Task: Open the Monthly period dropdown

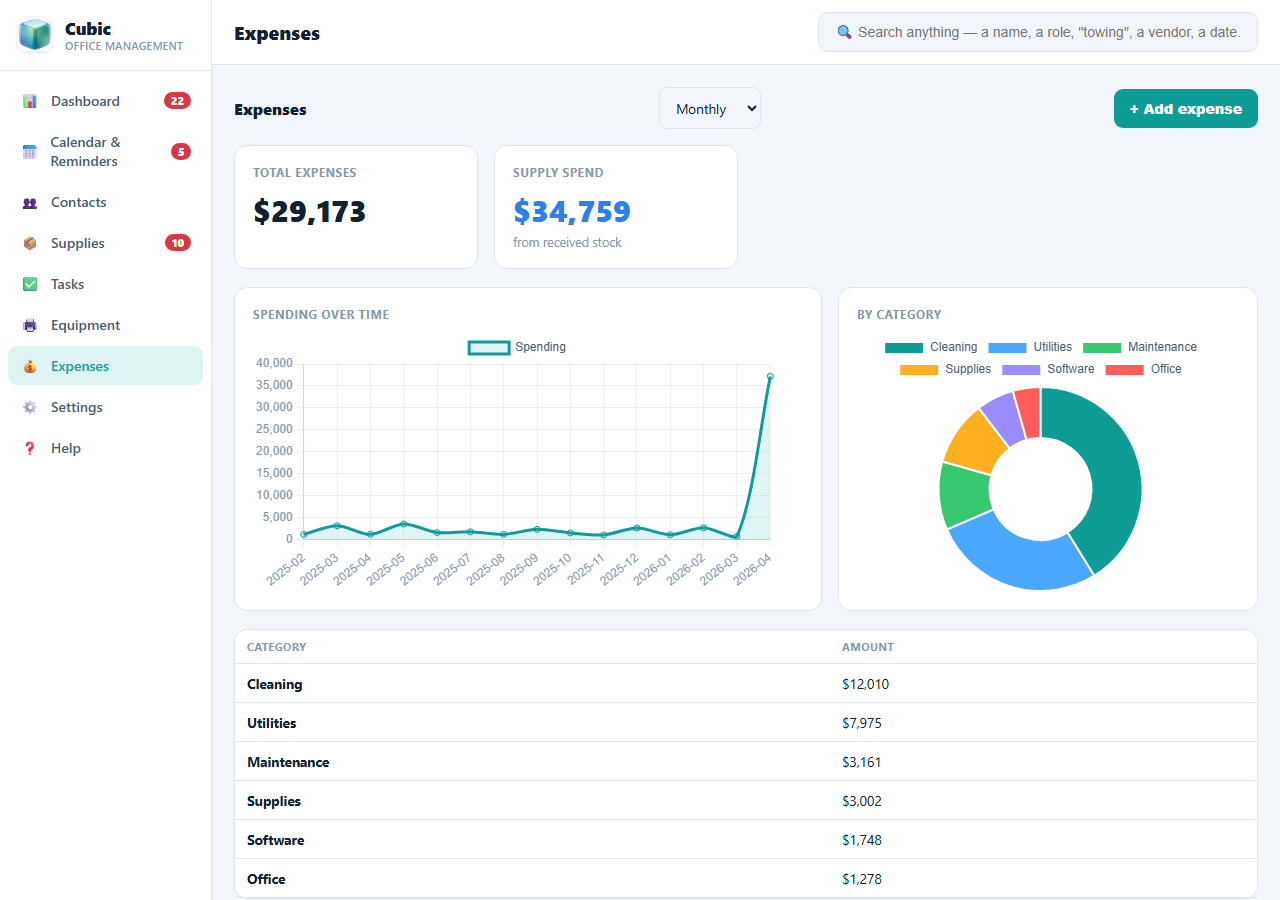Action: pos(710,108)
